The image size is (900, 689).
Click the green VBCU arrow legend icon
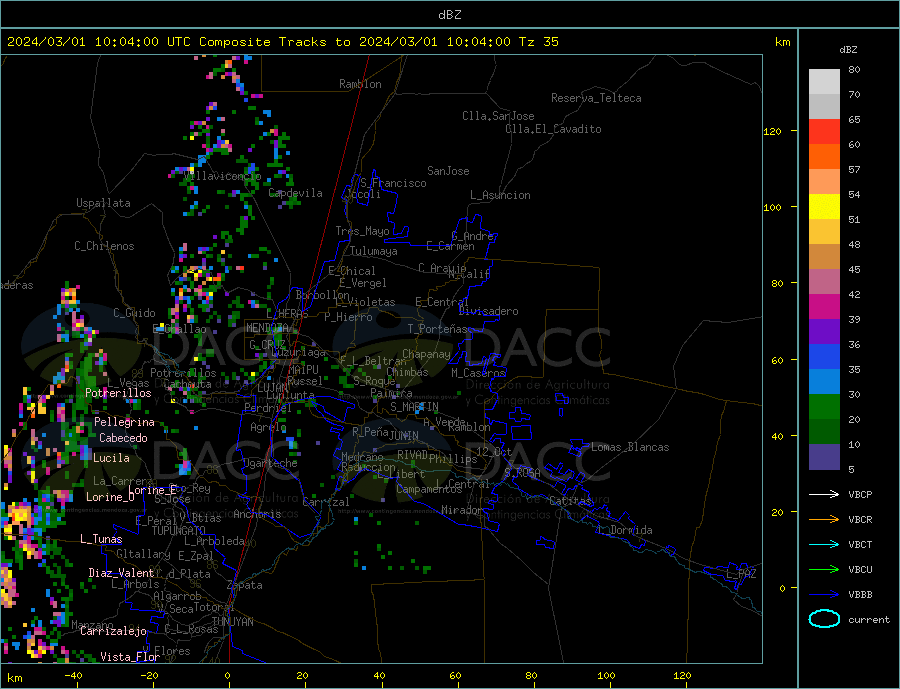(x=824, y=570)
